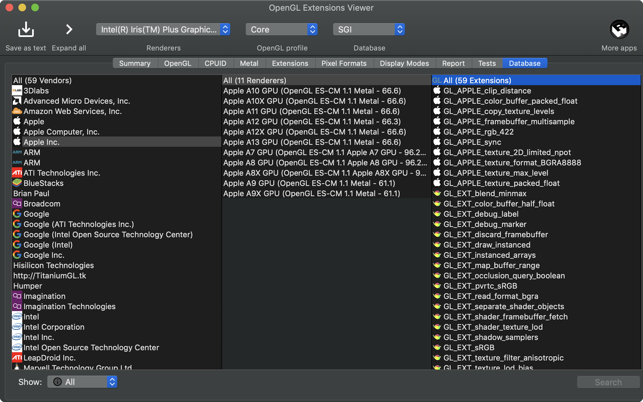Click Apple icon next to GL_APPLE_rgb_422
Screen dimensions: 643x402
click(x=437, y=132)
